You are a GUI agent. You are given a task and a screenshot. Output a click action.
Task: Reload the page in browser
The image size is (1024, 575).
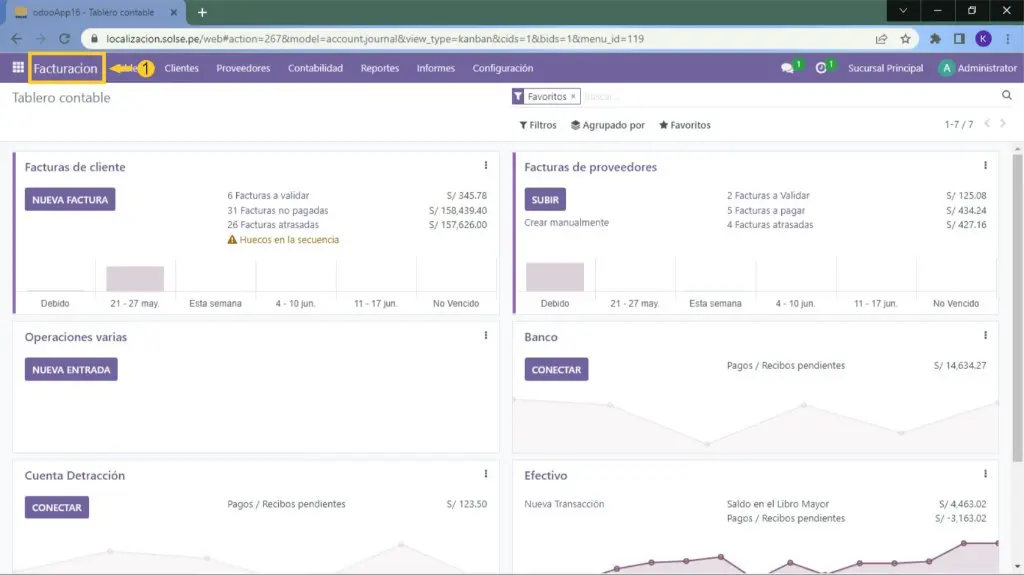coord(64,39)
